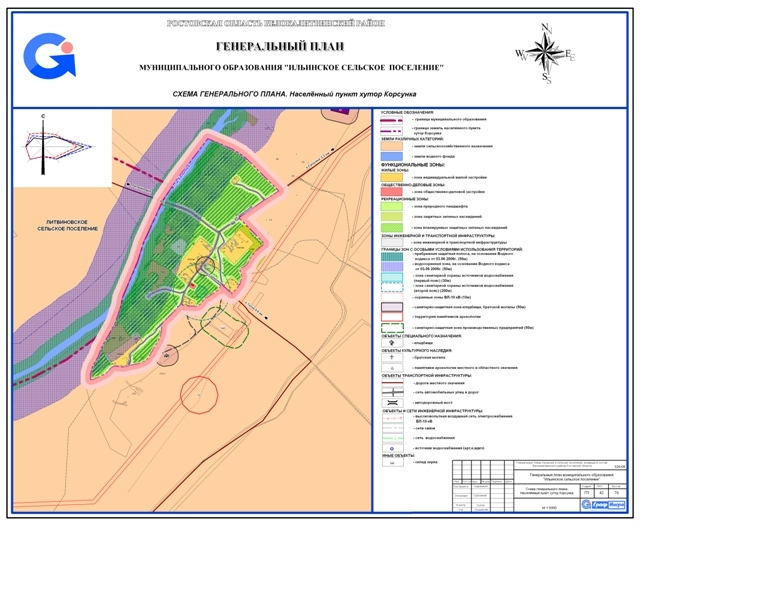Click the red public-business zone legend swatch
The height and width of the screenshot is (600, 780).
pos(391,191)
